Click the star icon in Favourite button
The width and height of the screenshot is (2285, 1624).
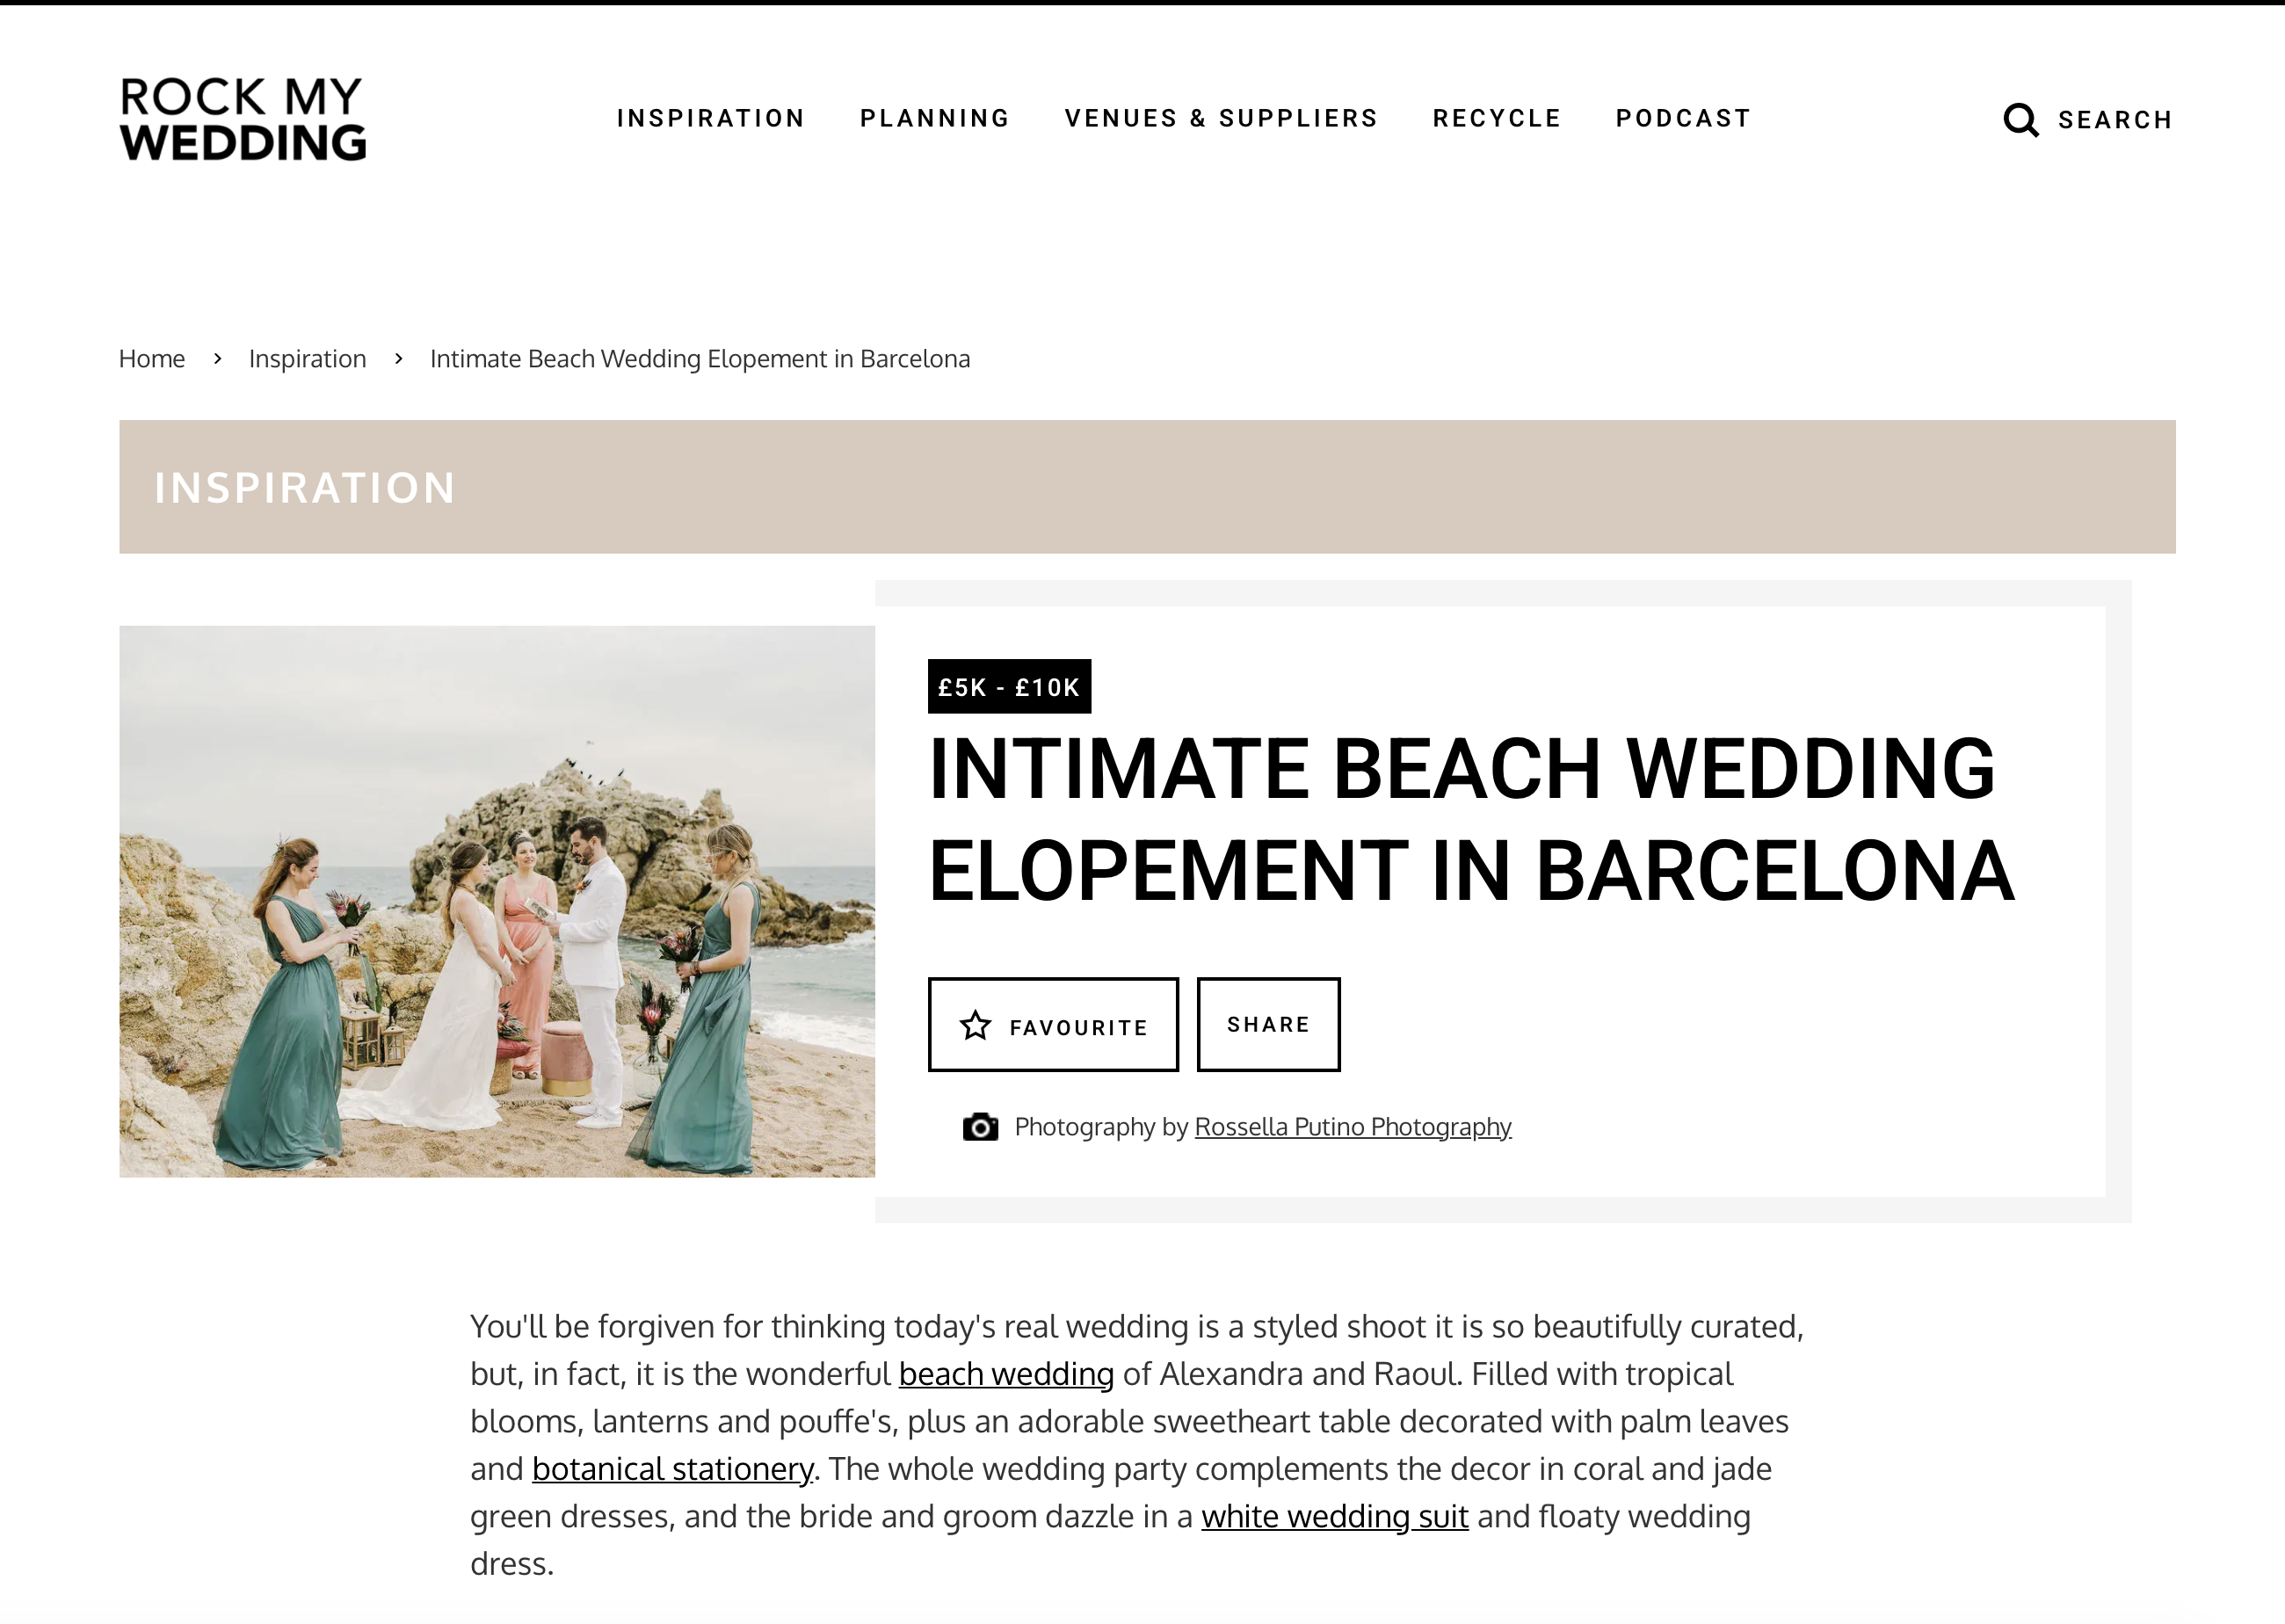[975, 1025]
